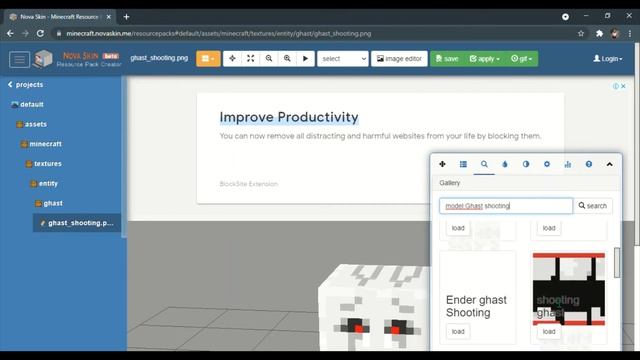The width and height of the screenshot is (640, 360).
Task: Click the Gallery panel heading
Action: [450, 183]
